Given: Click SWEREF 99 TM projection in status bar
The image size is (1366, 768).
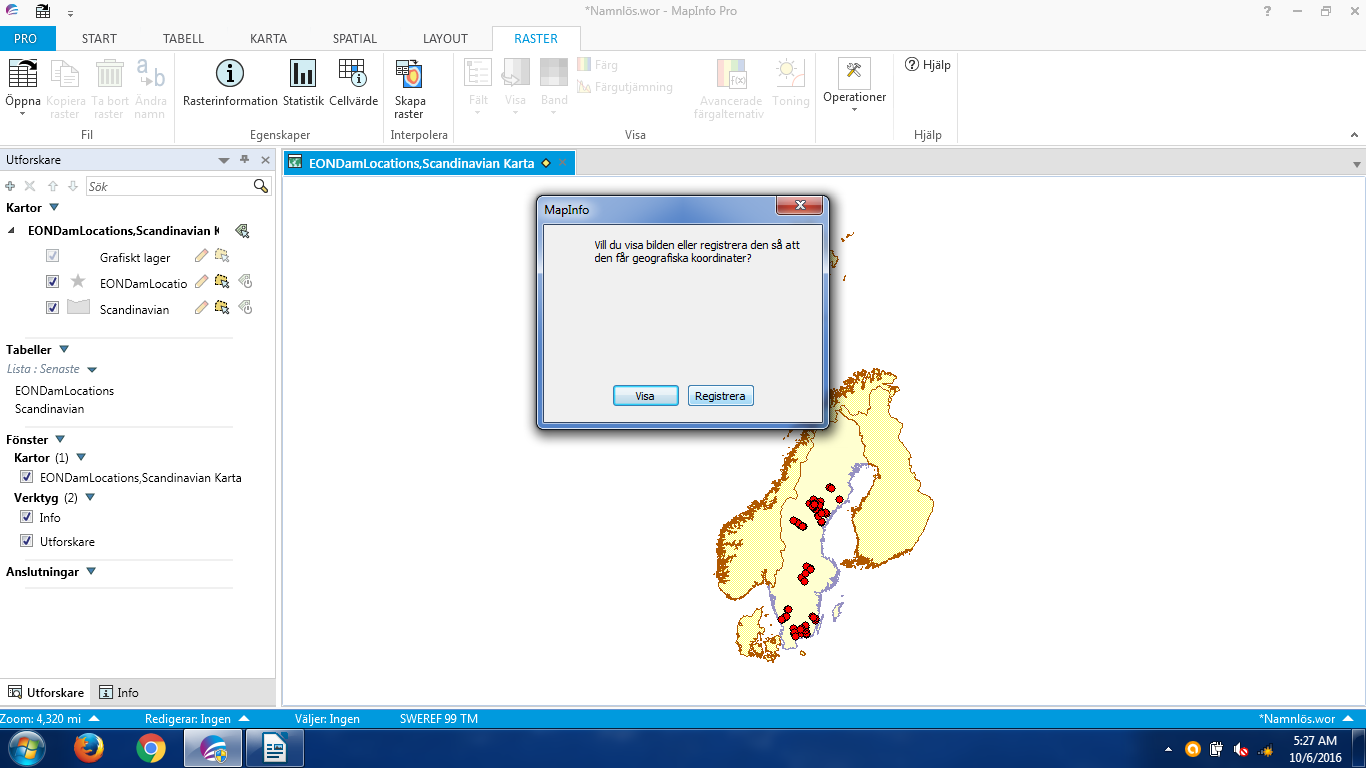Looking at the screenshot, I should 439,718.
